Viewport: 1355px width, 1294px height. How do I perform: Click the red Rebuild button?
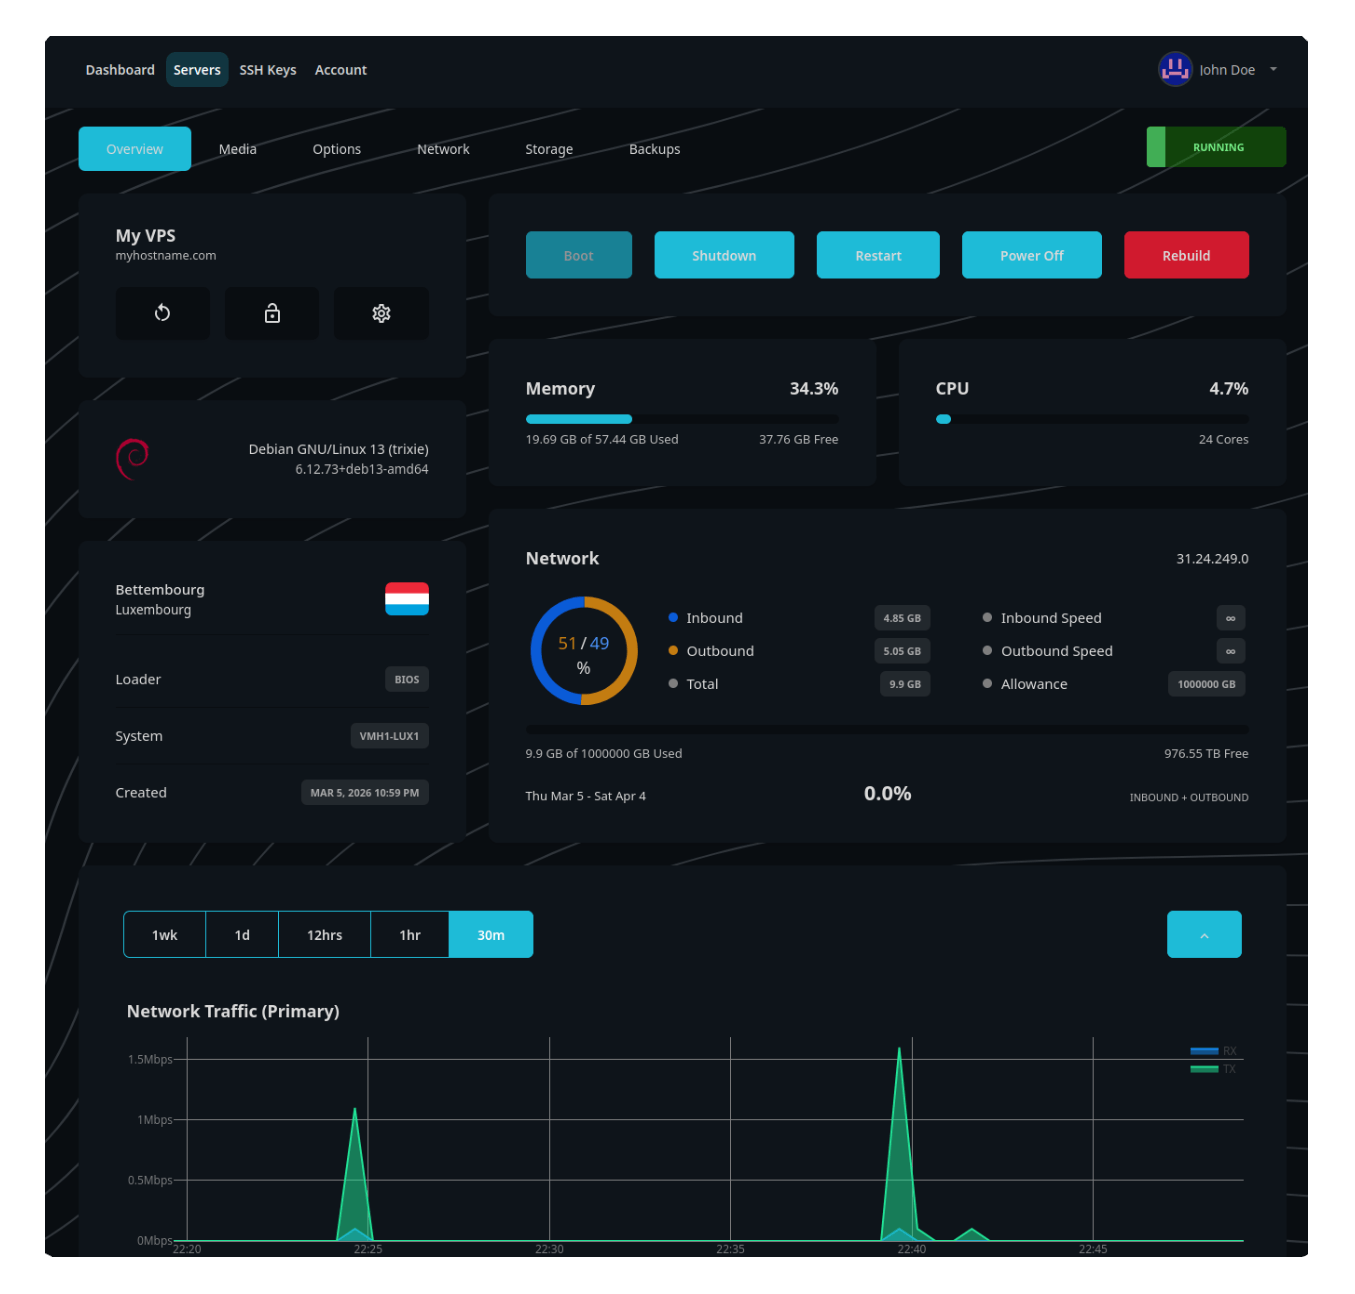(1186, 255)
